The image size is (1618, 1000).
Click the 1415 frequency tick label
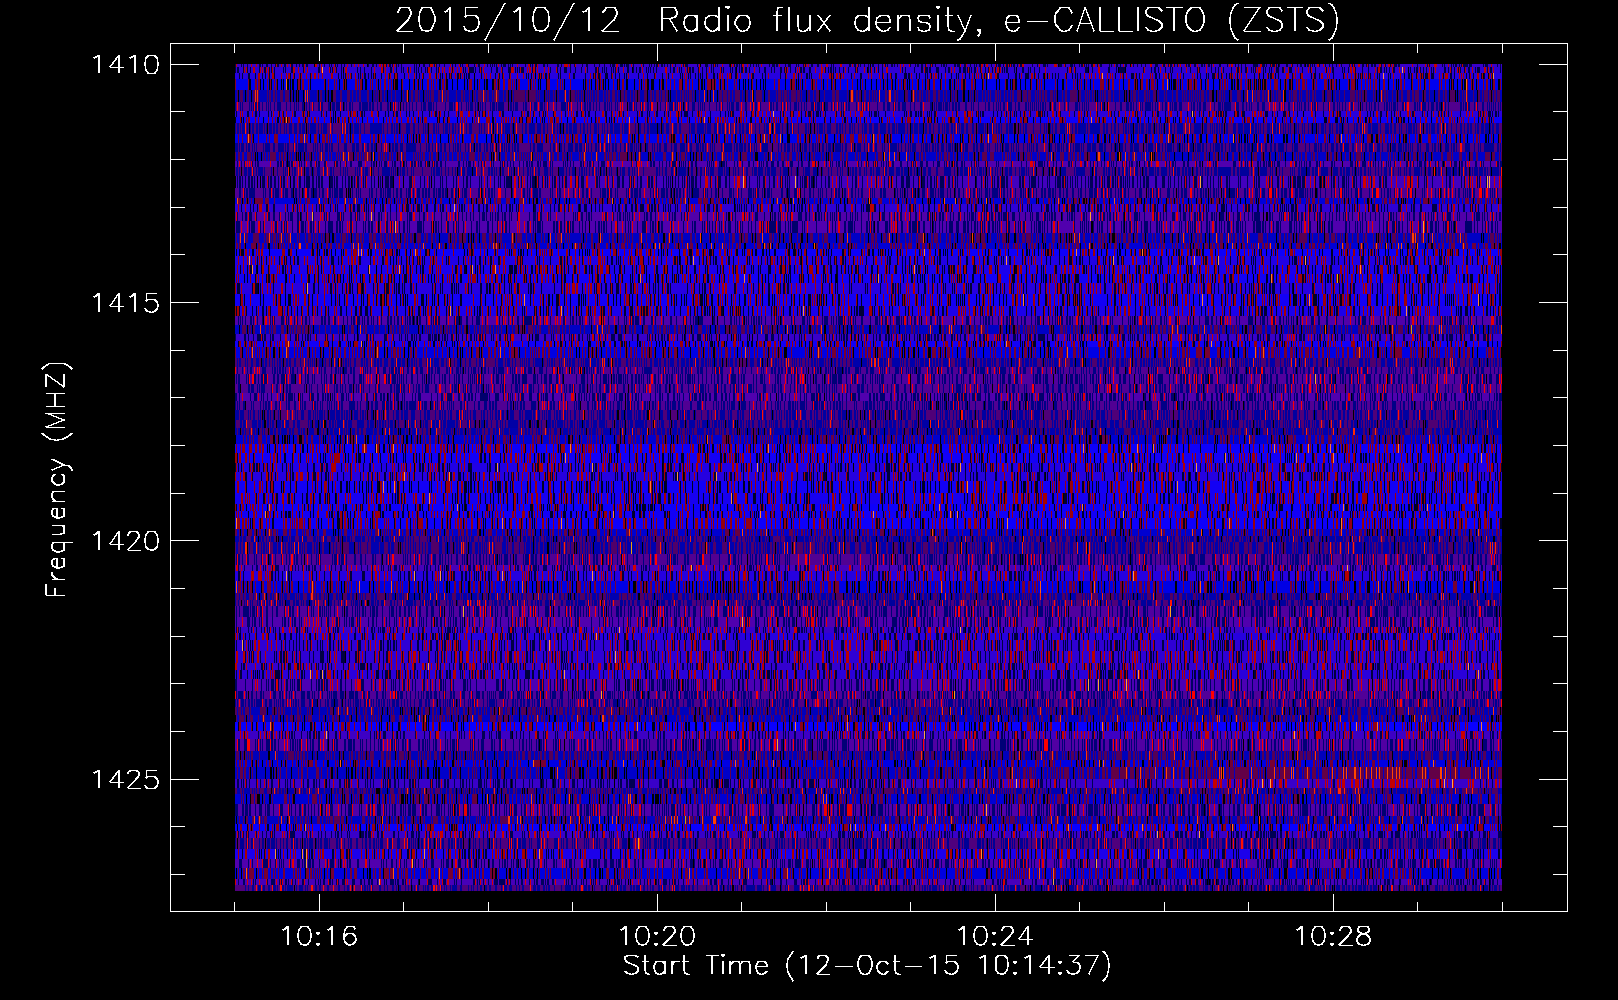tap(125, 303)
